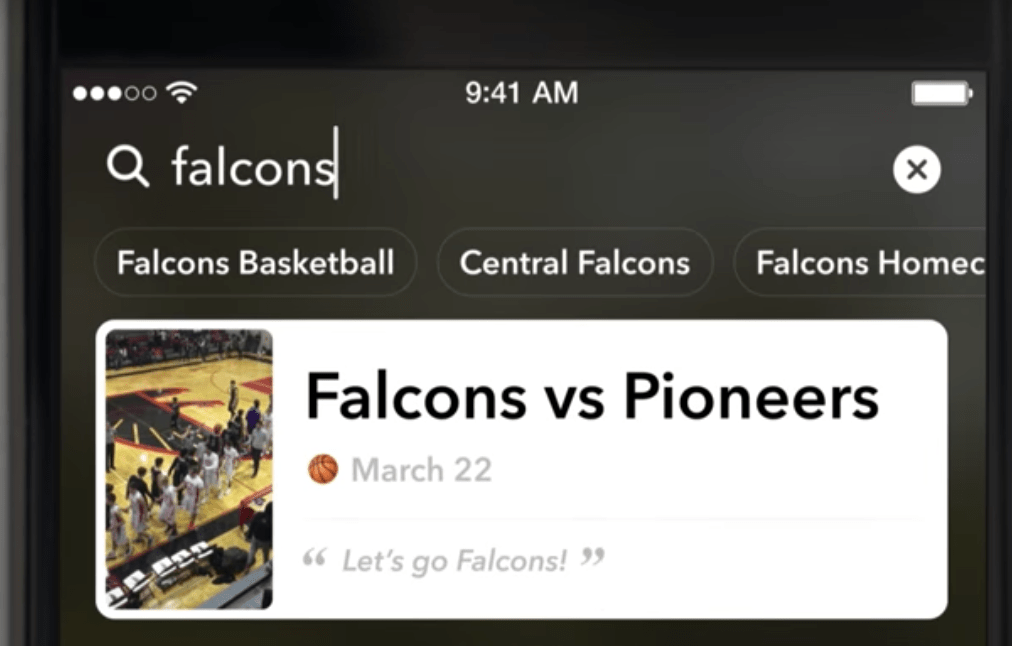Open the Falcons vs Pioneers title
Viewport: 1012px width, 646px height.
[x=592, y=396]
